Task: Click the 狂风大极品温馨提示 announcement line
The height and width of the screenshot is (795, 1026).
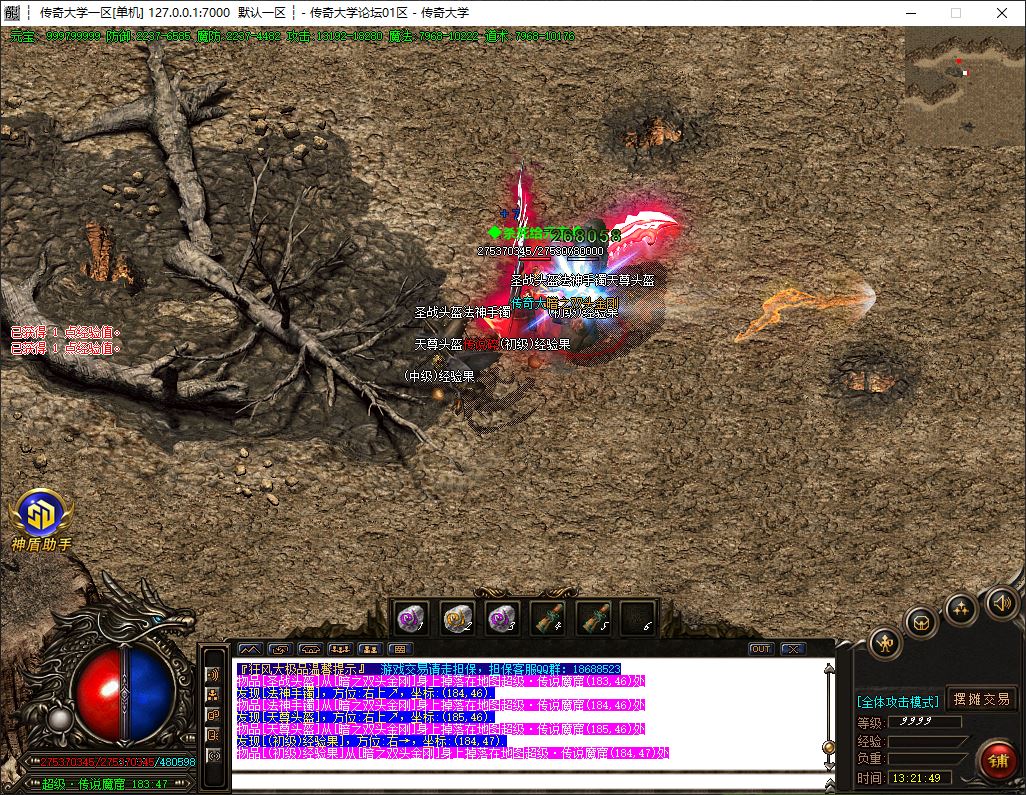Action: 429,669
